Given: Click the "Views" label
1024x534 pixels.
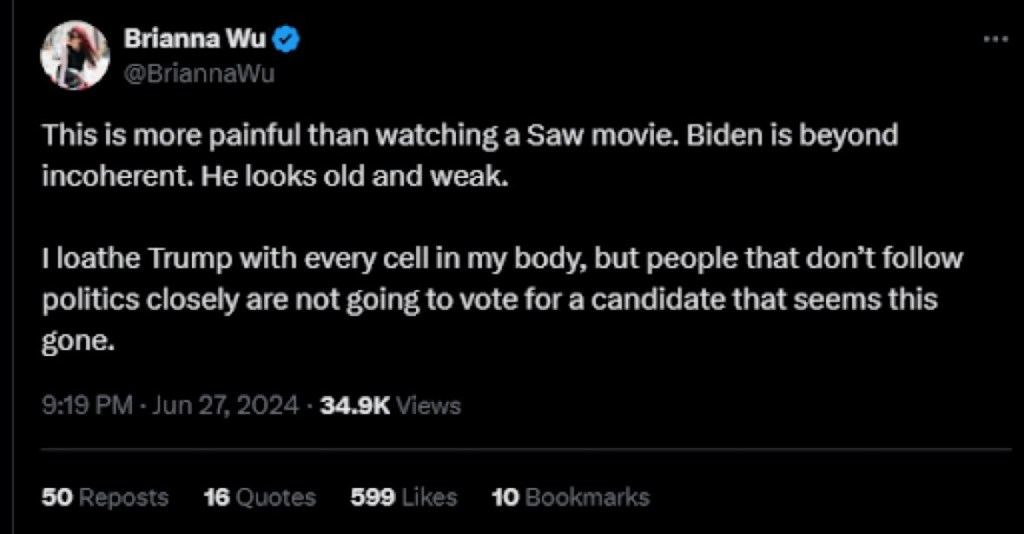Looking at the screenshot, I should click(429, 406).
